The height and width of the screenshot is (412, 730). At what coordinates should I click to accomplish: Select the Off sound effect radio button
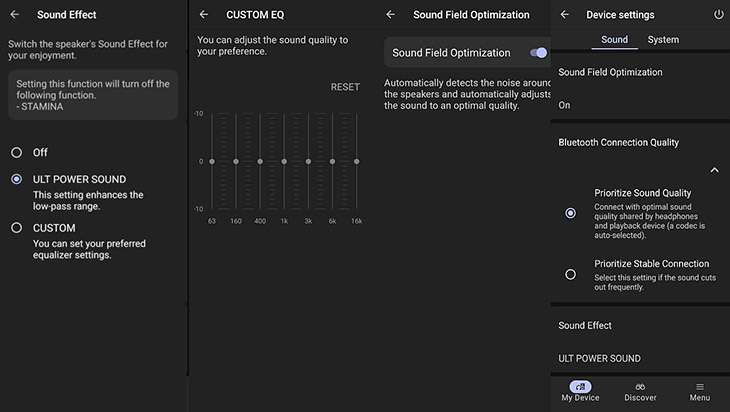(x=16, y=152)
